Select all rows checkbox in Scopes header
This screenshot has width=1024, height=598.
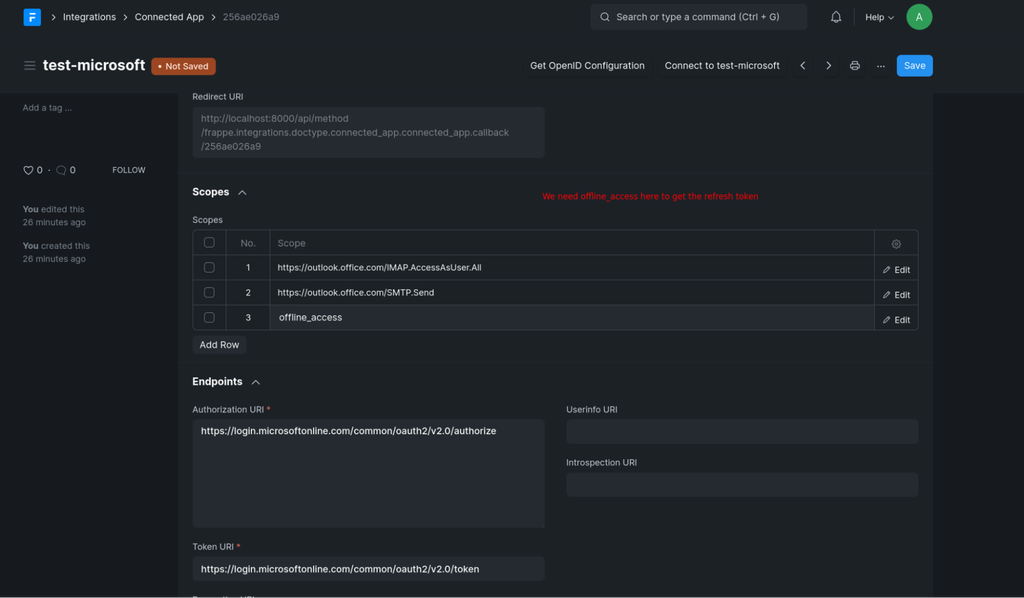click(209, 242)
